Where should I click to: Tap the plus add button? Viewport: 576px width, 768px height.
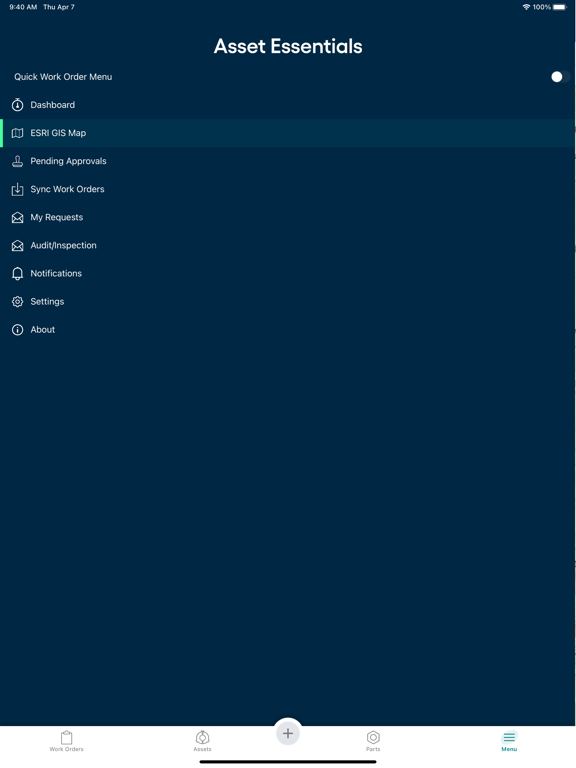tap(288, 733)
